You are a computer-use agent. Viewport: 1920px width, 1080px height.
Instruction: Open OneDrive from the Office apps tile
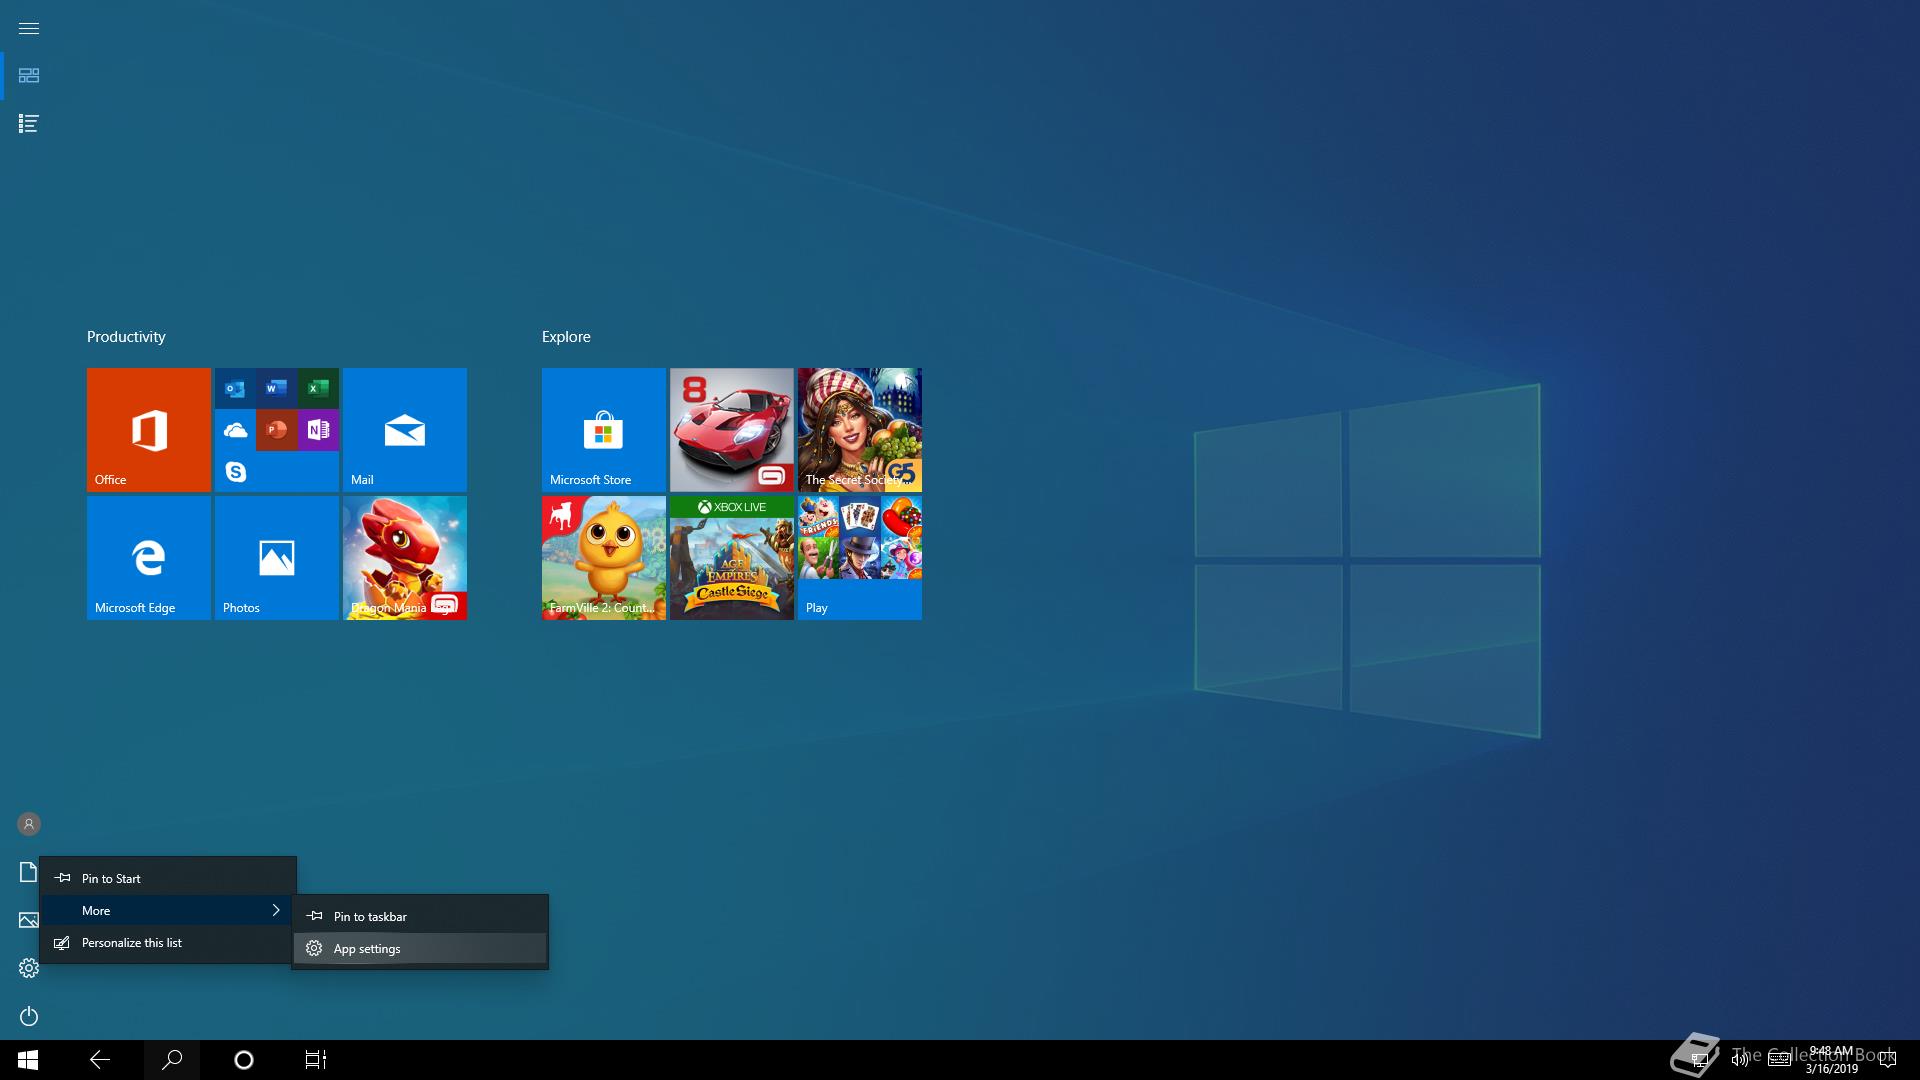point(235,430)
